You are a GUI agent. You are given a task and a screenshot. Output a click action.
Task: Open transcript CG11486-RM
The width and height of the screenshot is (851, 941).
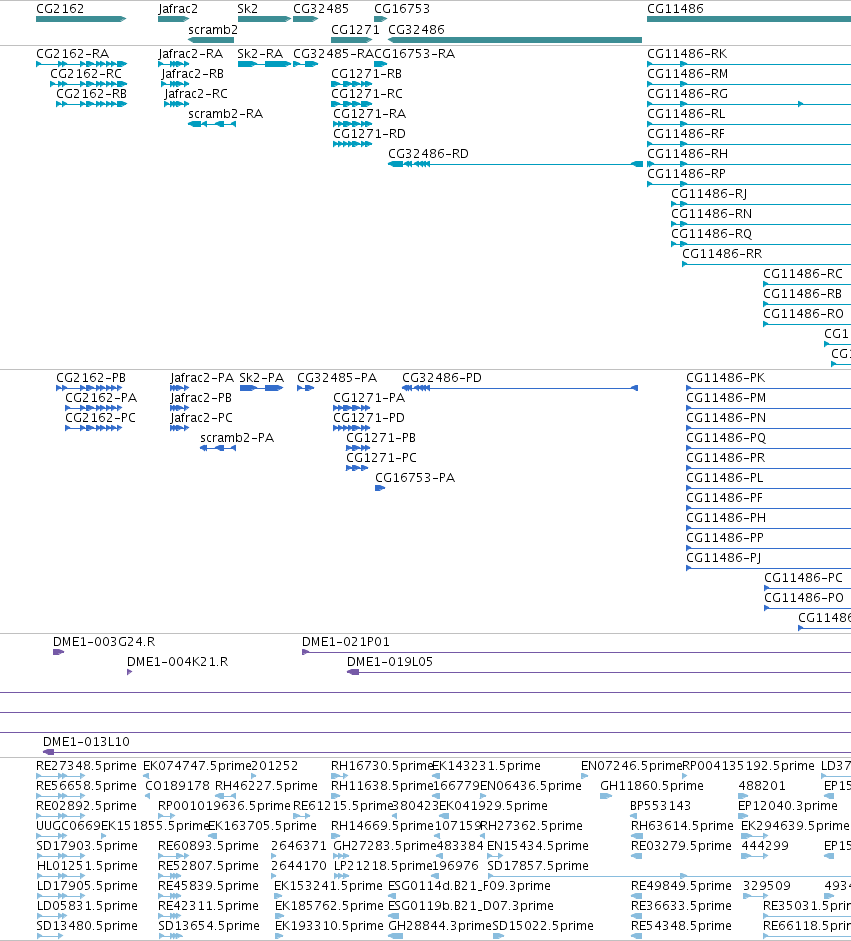click(688, 74)
